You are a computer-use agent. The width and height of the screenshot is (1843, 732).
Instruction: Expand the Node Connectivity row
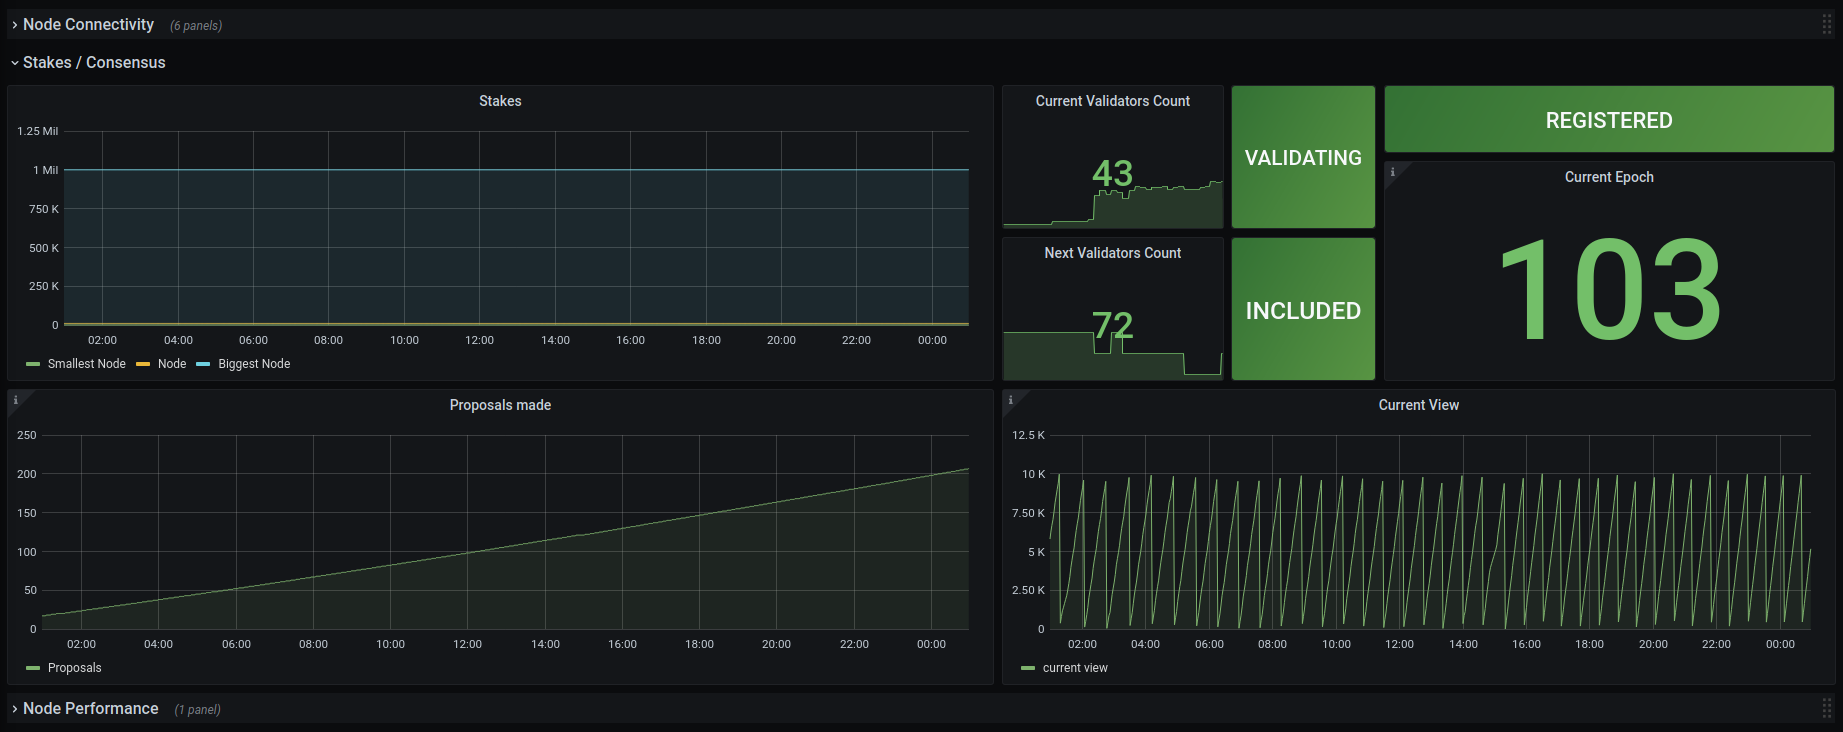click(88, 24)
